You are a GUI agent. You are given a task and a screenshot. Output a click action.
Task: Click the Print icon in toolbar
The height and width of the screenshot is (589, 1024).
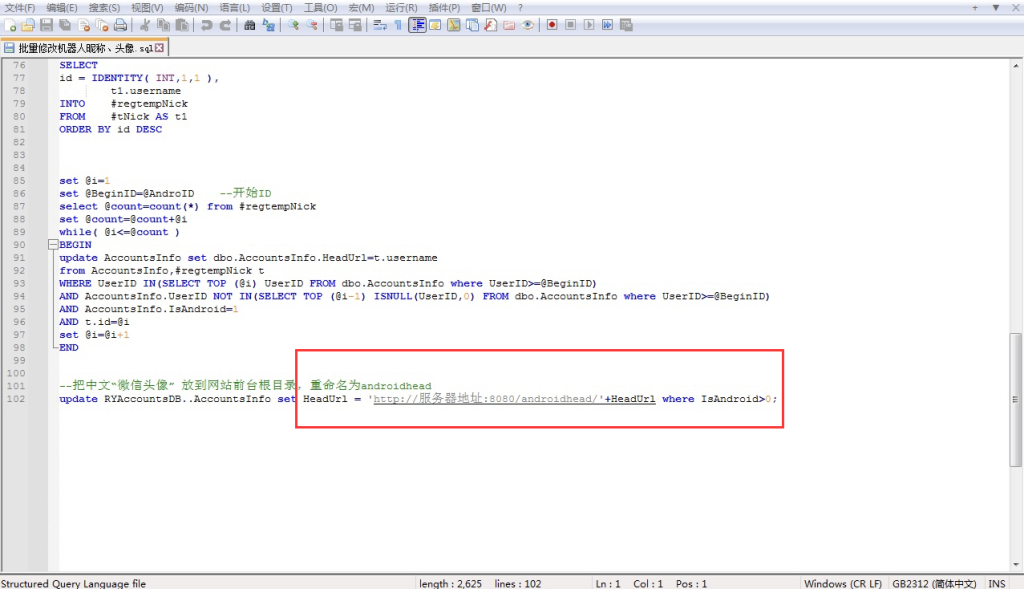click(x=120, y=25)
